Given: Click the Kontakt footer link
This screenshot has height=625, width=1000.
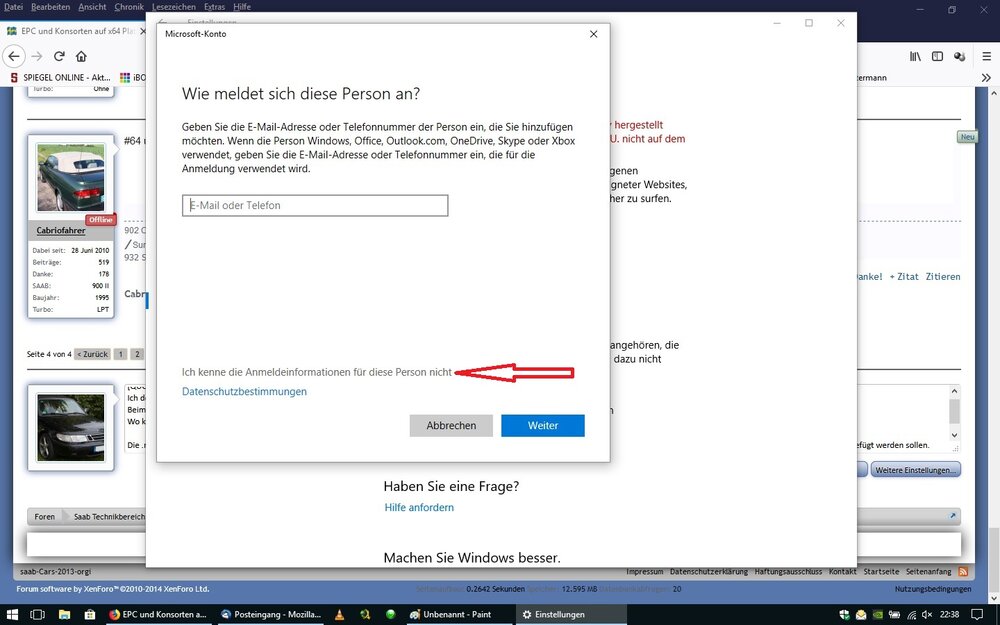Looking at the screenshot, I should pos(842,572).
